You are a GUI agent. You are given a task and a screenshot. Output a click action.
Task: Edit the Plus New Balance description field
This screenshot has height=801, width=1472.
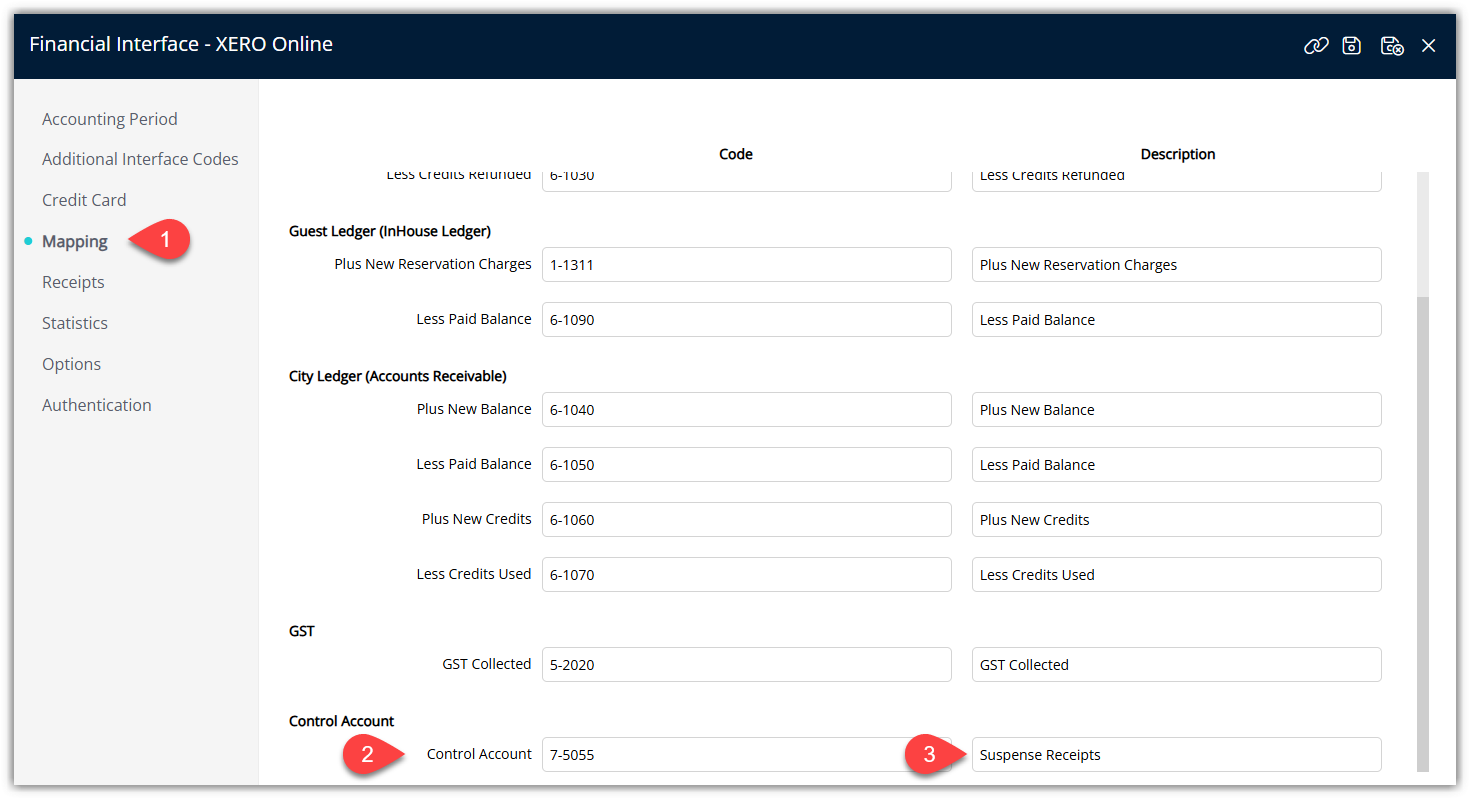click(1177, 410)
